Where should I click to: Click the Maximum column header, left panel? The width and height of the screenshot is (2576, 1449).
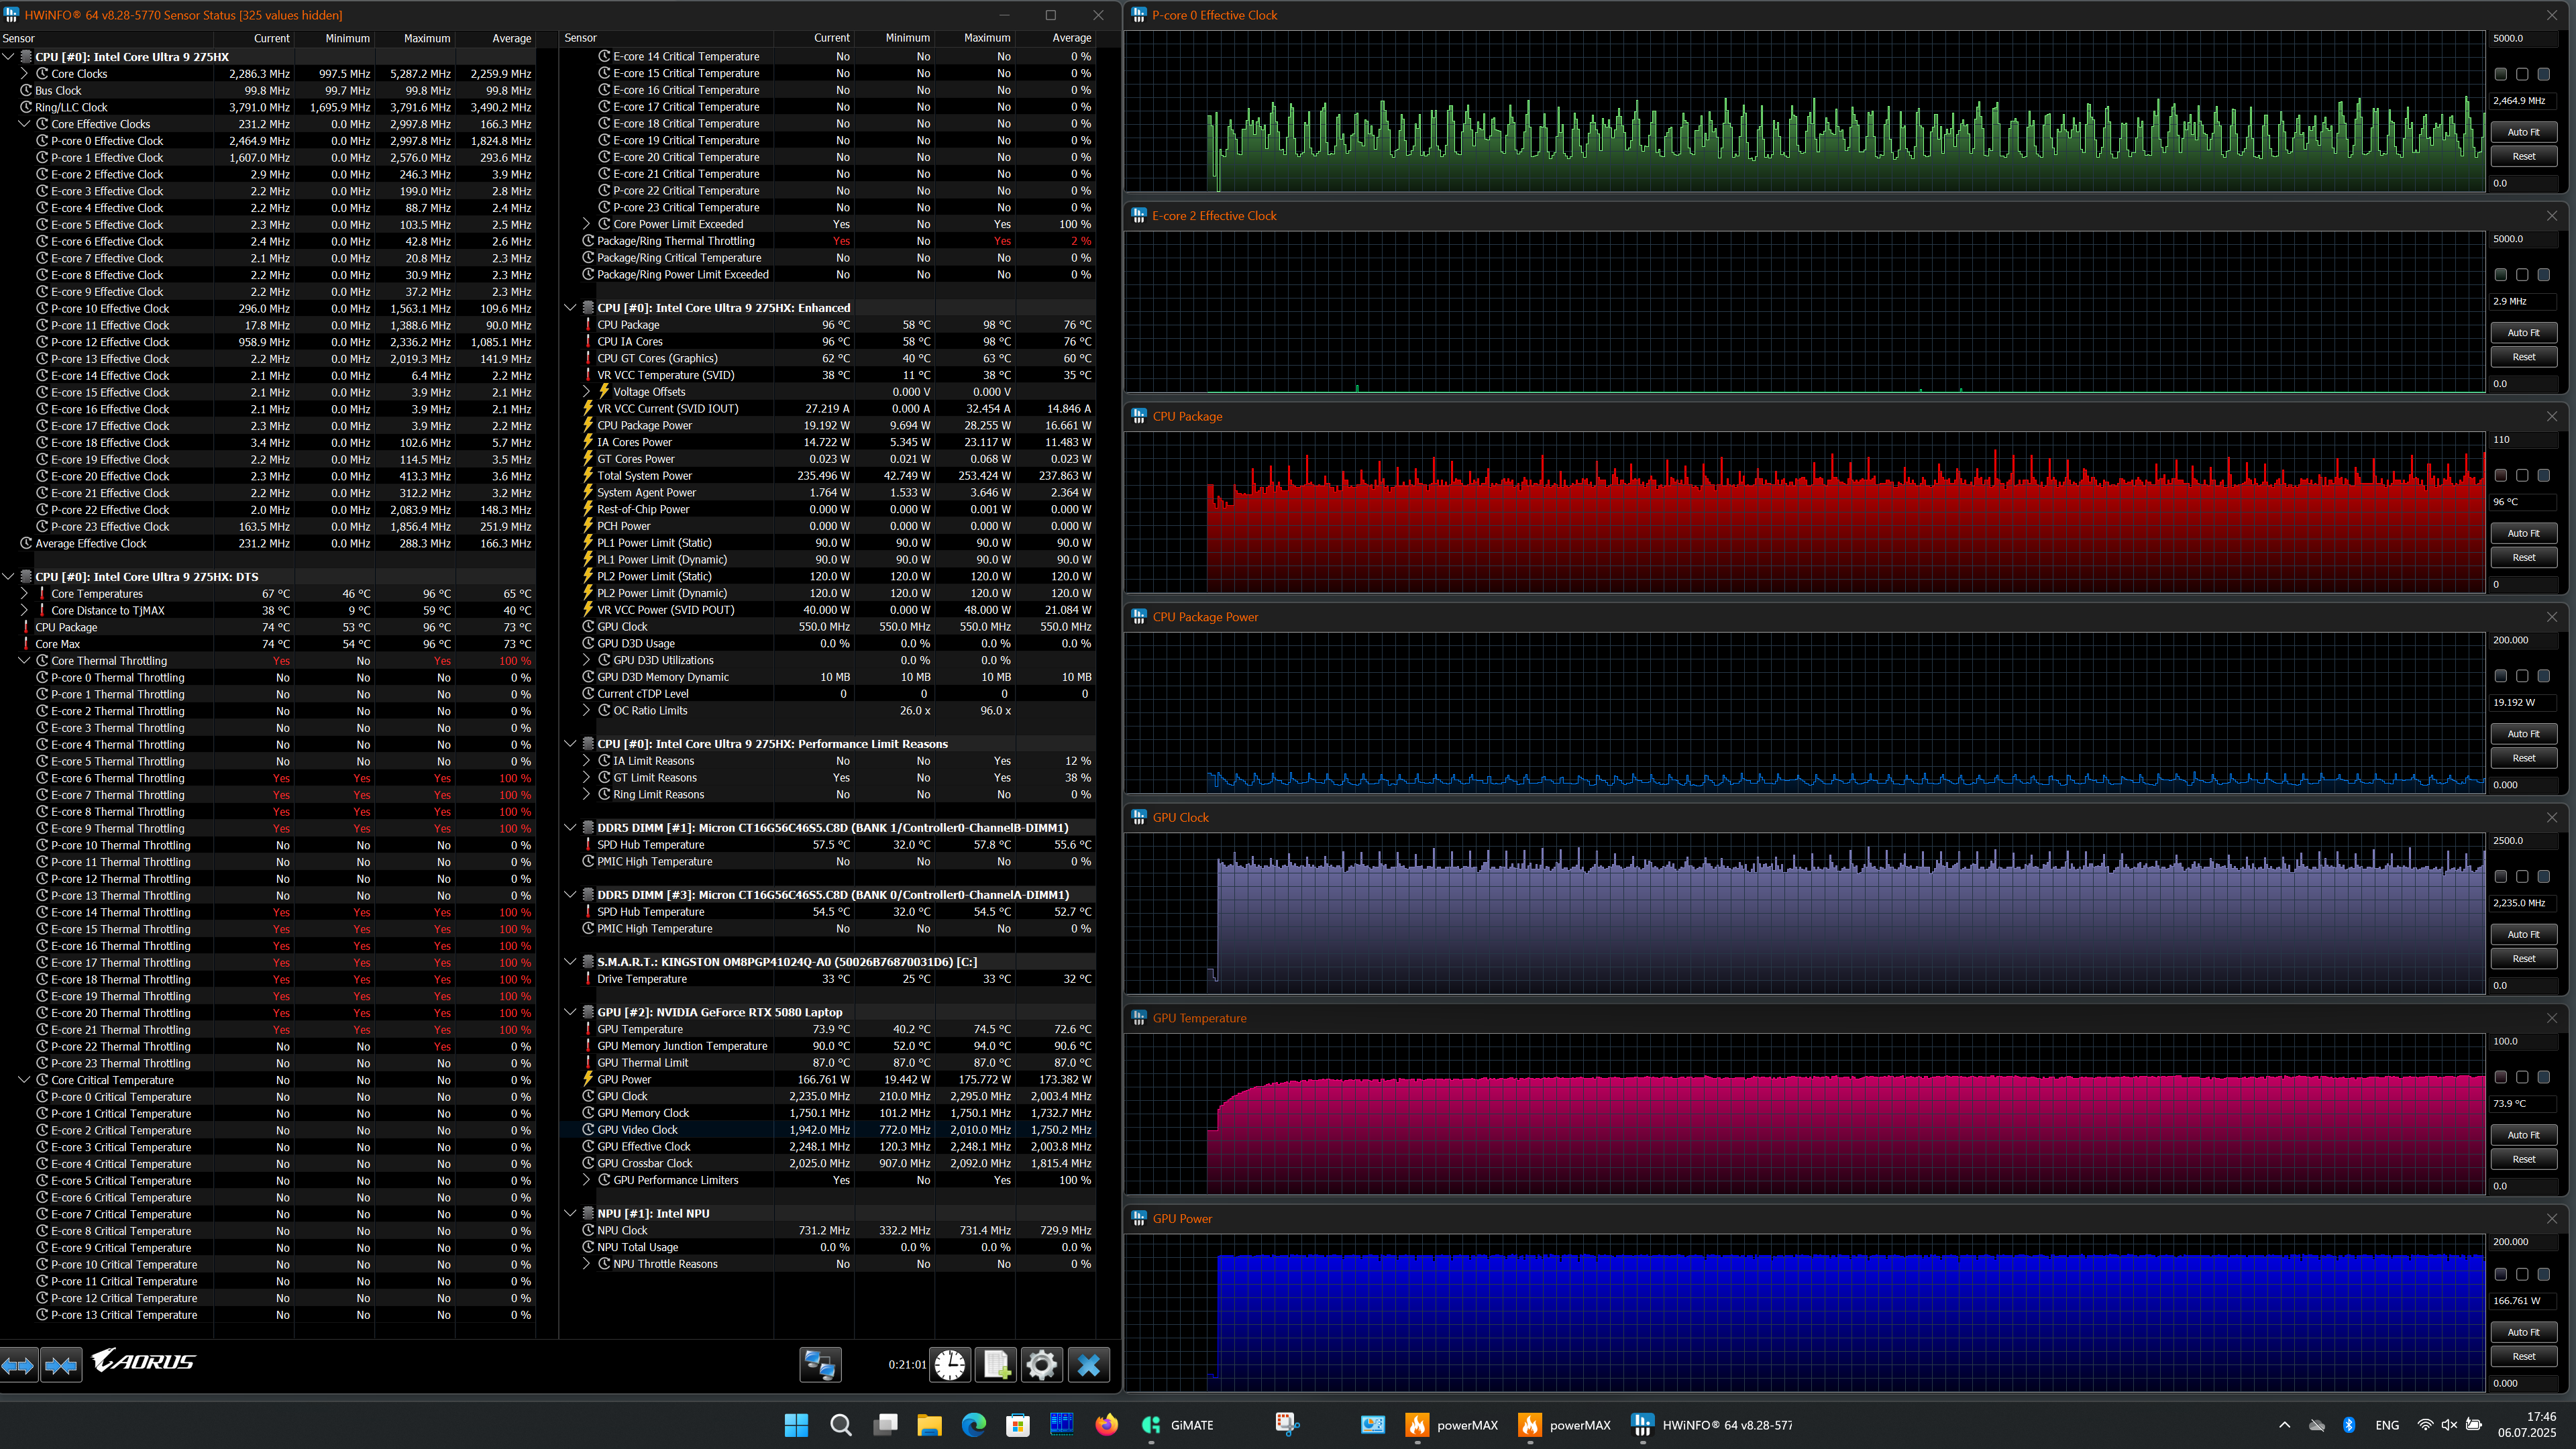[x=426, y=38]
